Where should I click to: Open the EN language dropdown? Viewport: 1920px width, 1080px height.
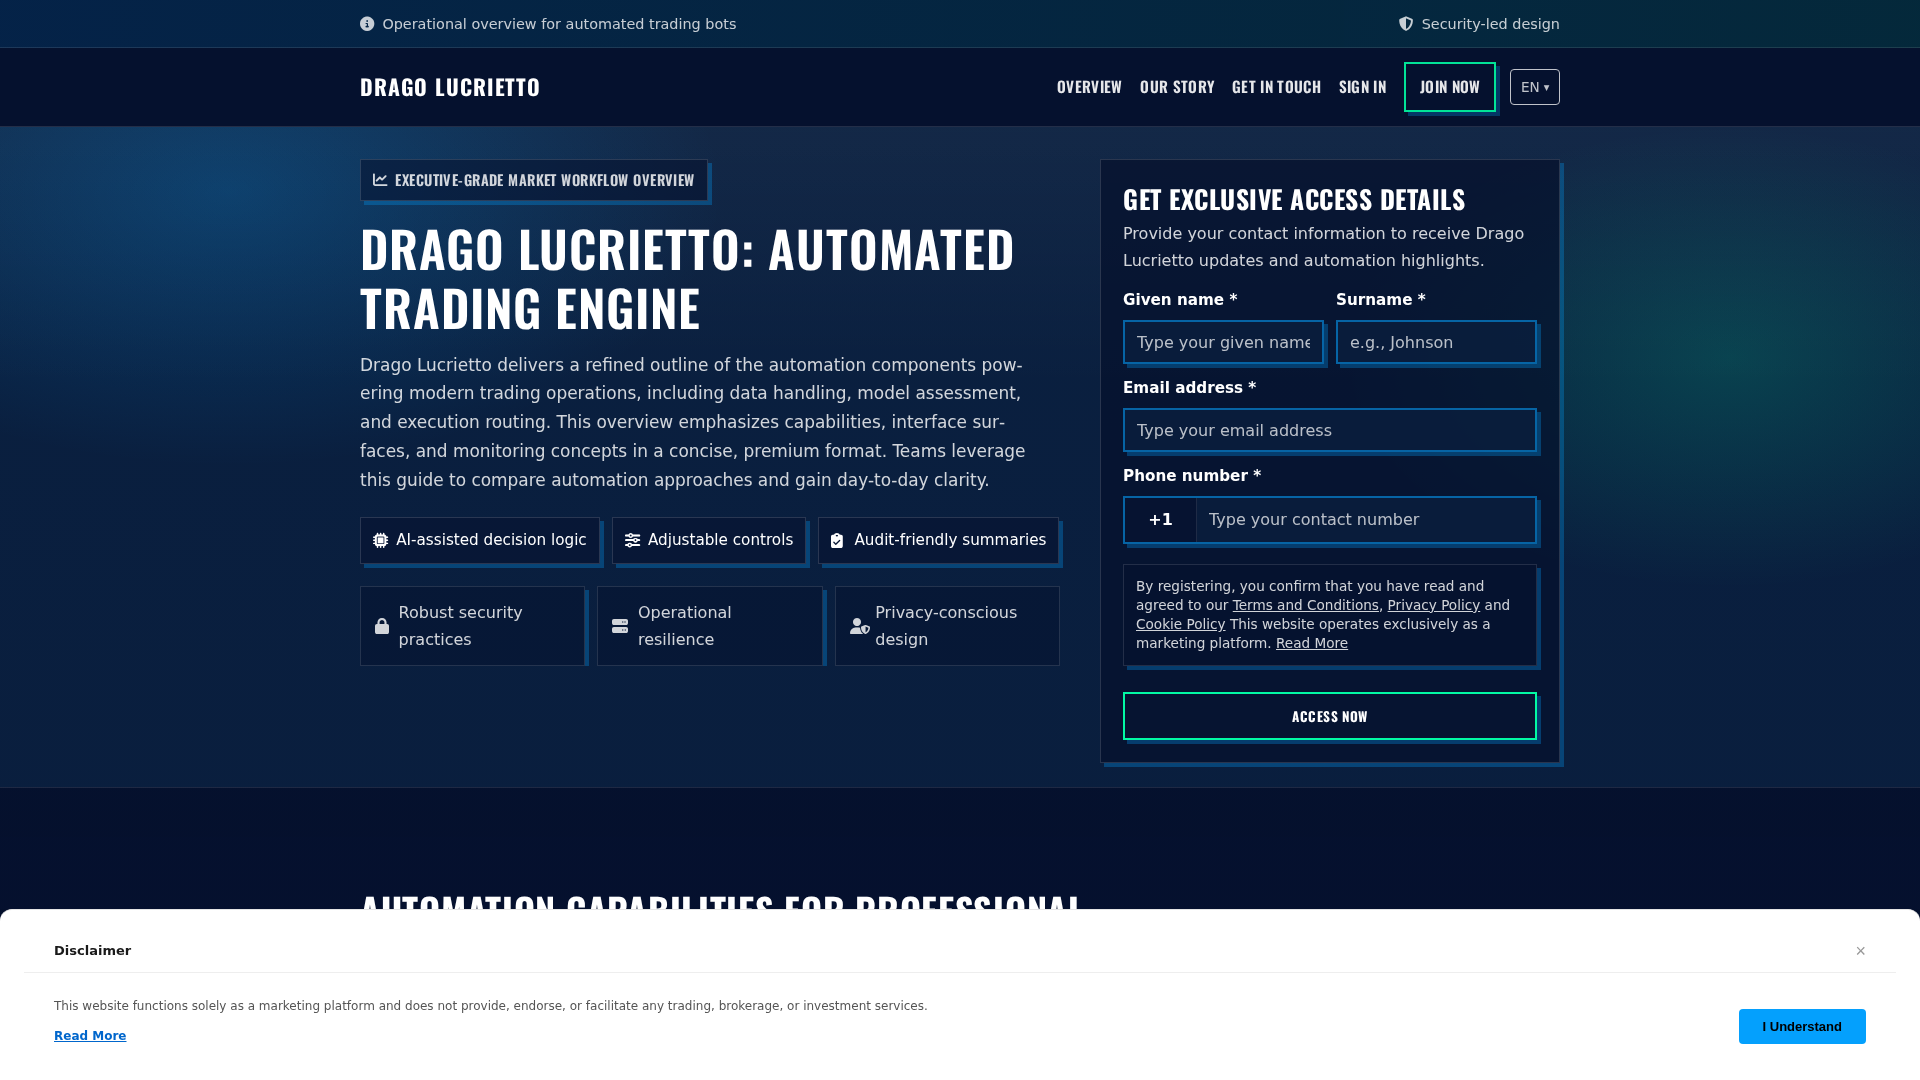[1535, 87]
